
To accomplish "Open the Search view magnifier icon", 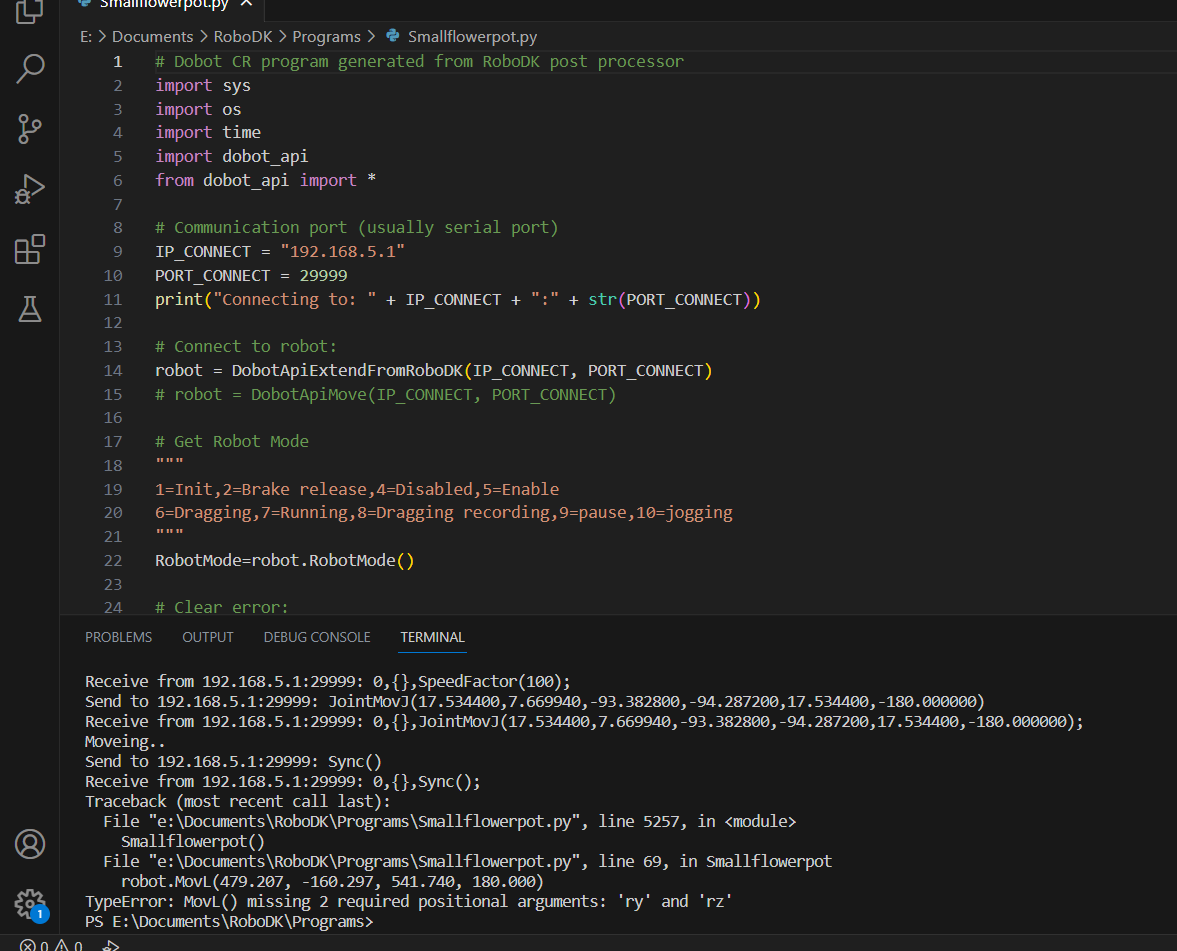I will tap(30, 69).
